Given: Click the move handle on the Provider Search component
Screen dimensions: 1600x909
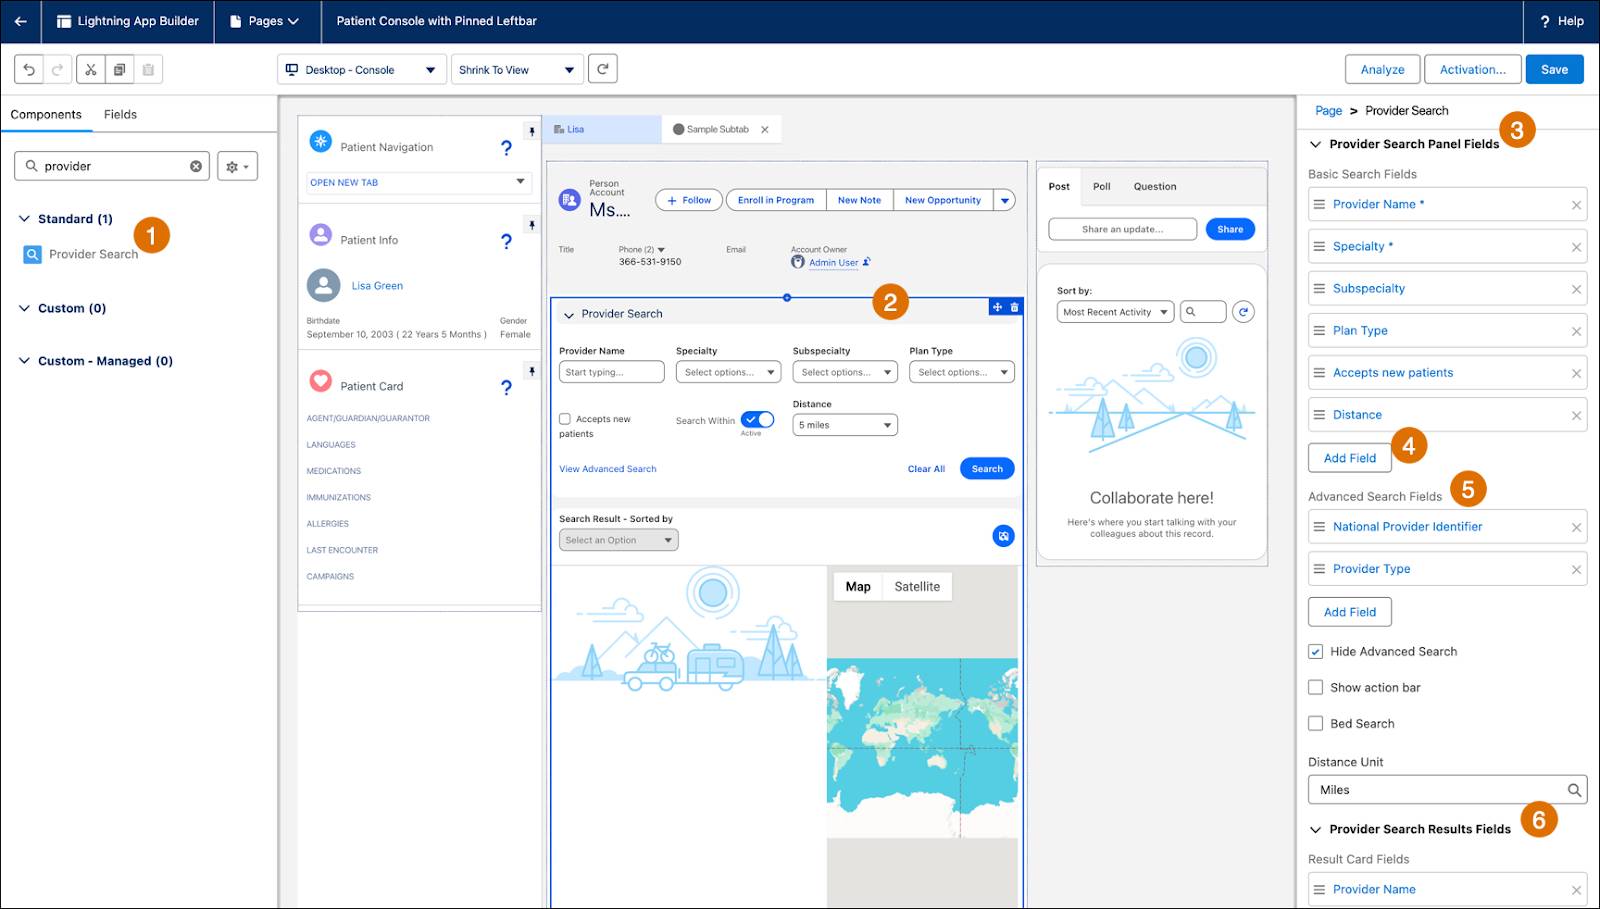Looking at the screenshot, I should tap(997, 307).
